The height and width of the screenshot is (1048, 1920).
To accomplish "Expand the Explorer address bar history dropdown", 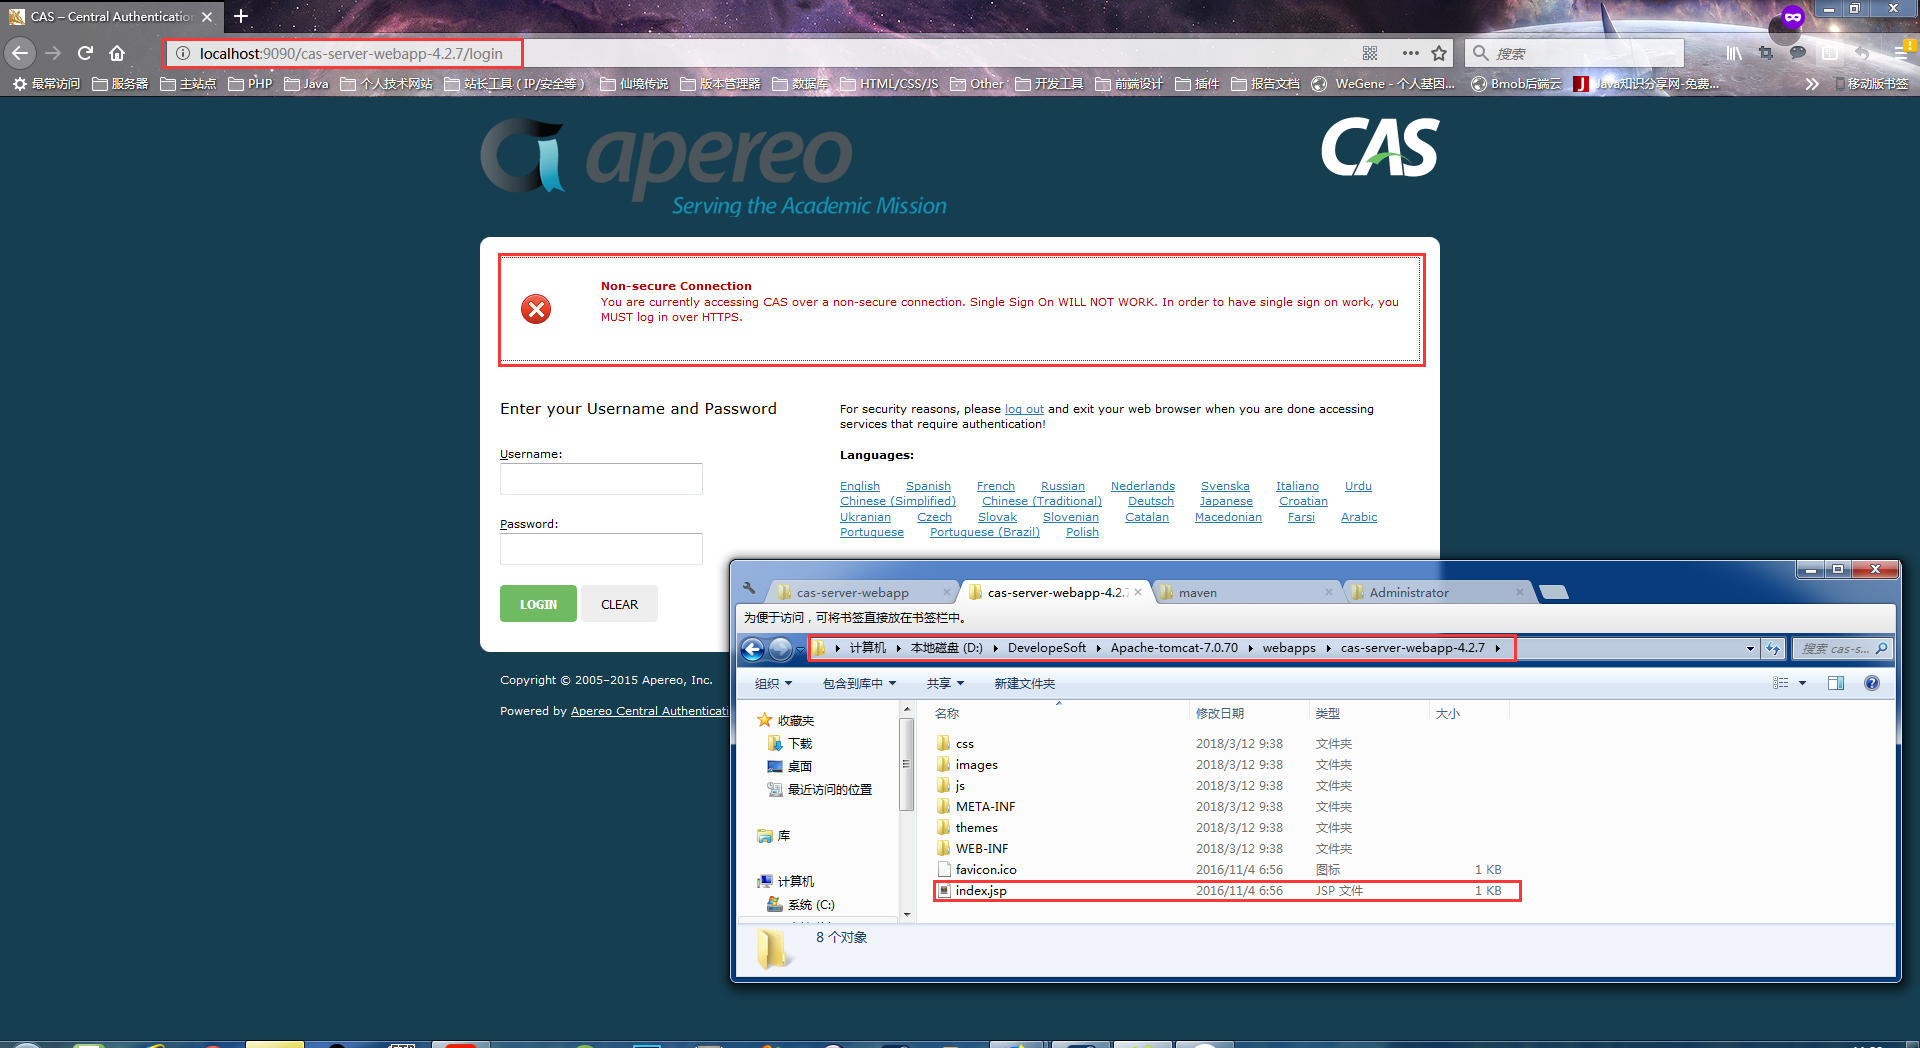I will 1750,648.
